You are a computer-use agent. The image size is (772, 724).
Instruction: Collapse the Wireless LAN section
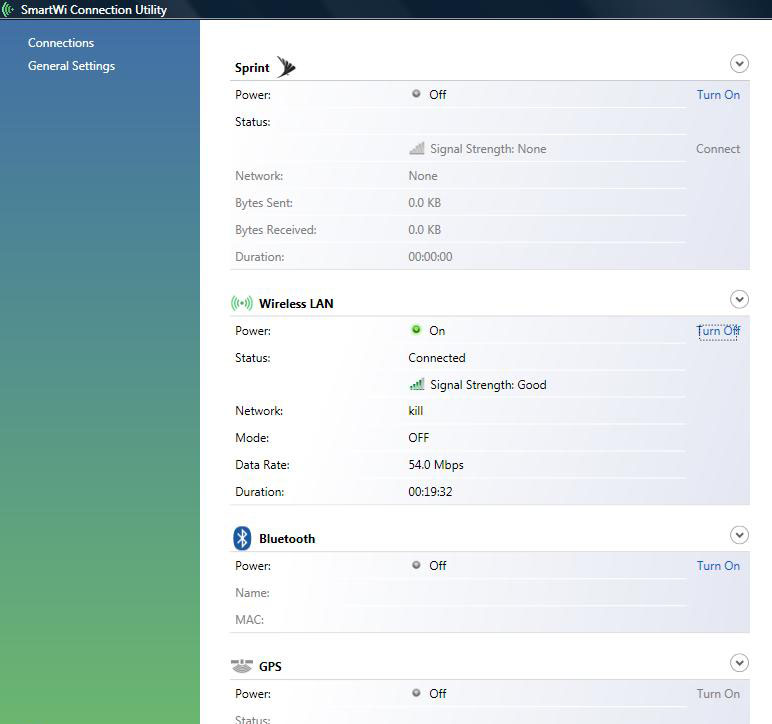[739, 299]
